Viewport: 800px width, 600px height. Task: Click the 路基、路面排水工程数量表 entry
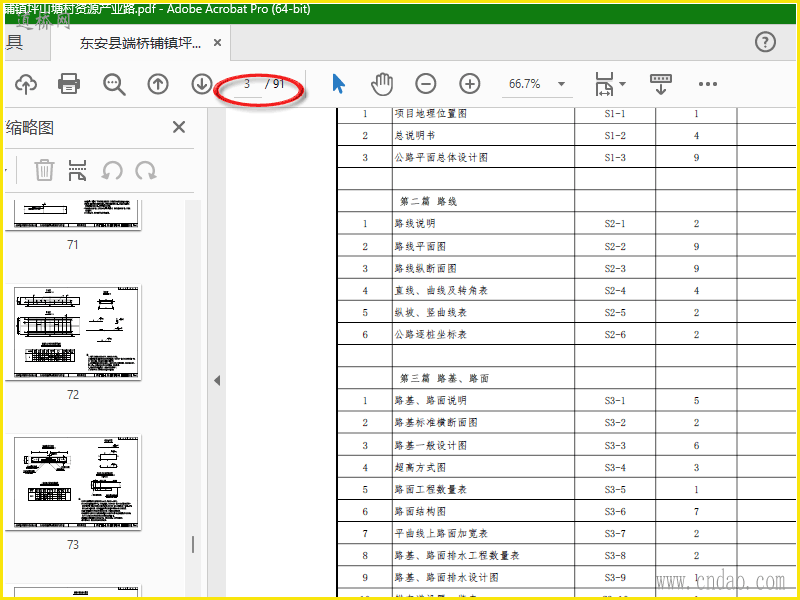click(x=457, y=555)
